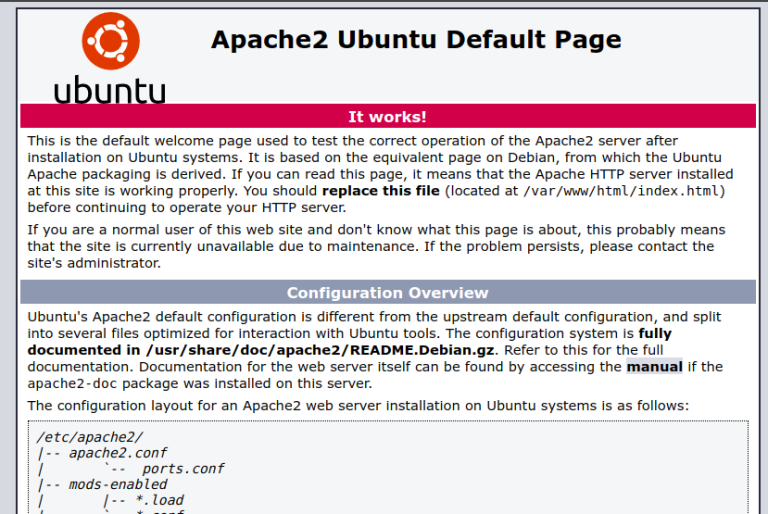This screenshot has width=768, height=514.
Task: Click the black "ubuntu" wordmark under the logo
Action: click(110, 89)
